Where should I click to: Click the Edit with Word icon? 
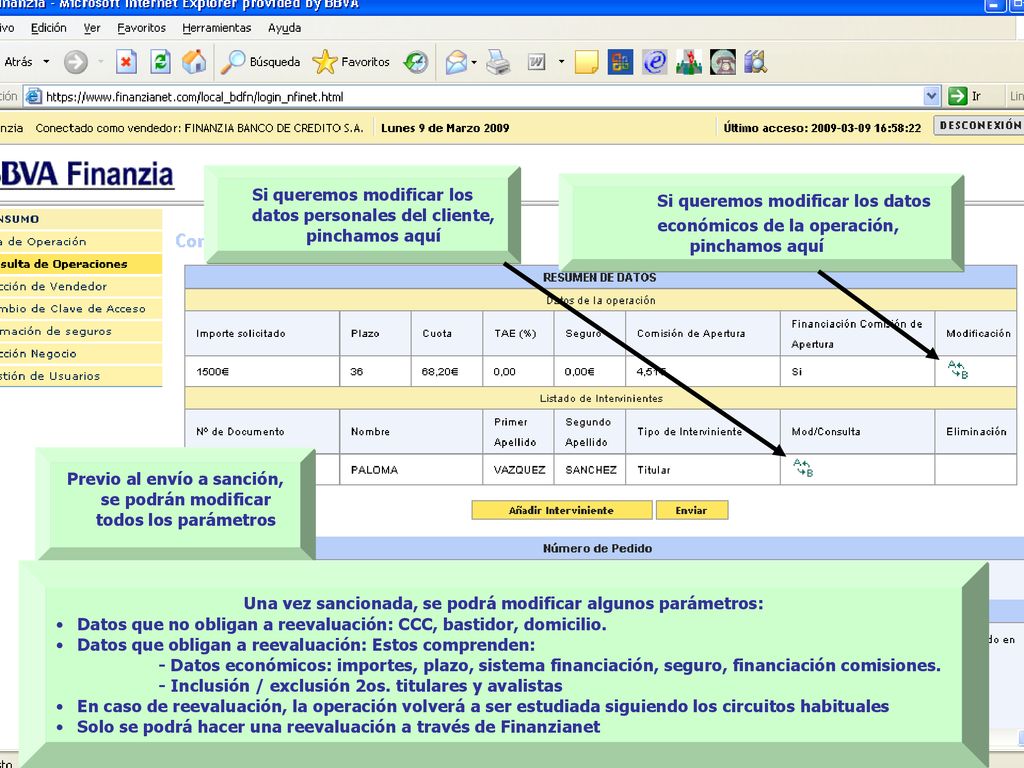pyautogui.click(x=536, y=62)
